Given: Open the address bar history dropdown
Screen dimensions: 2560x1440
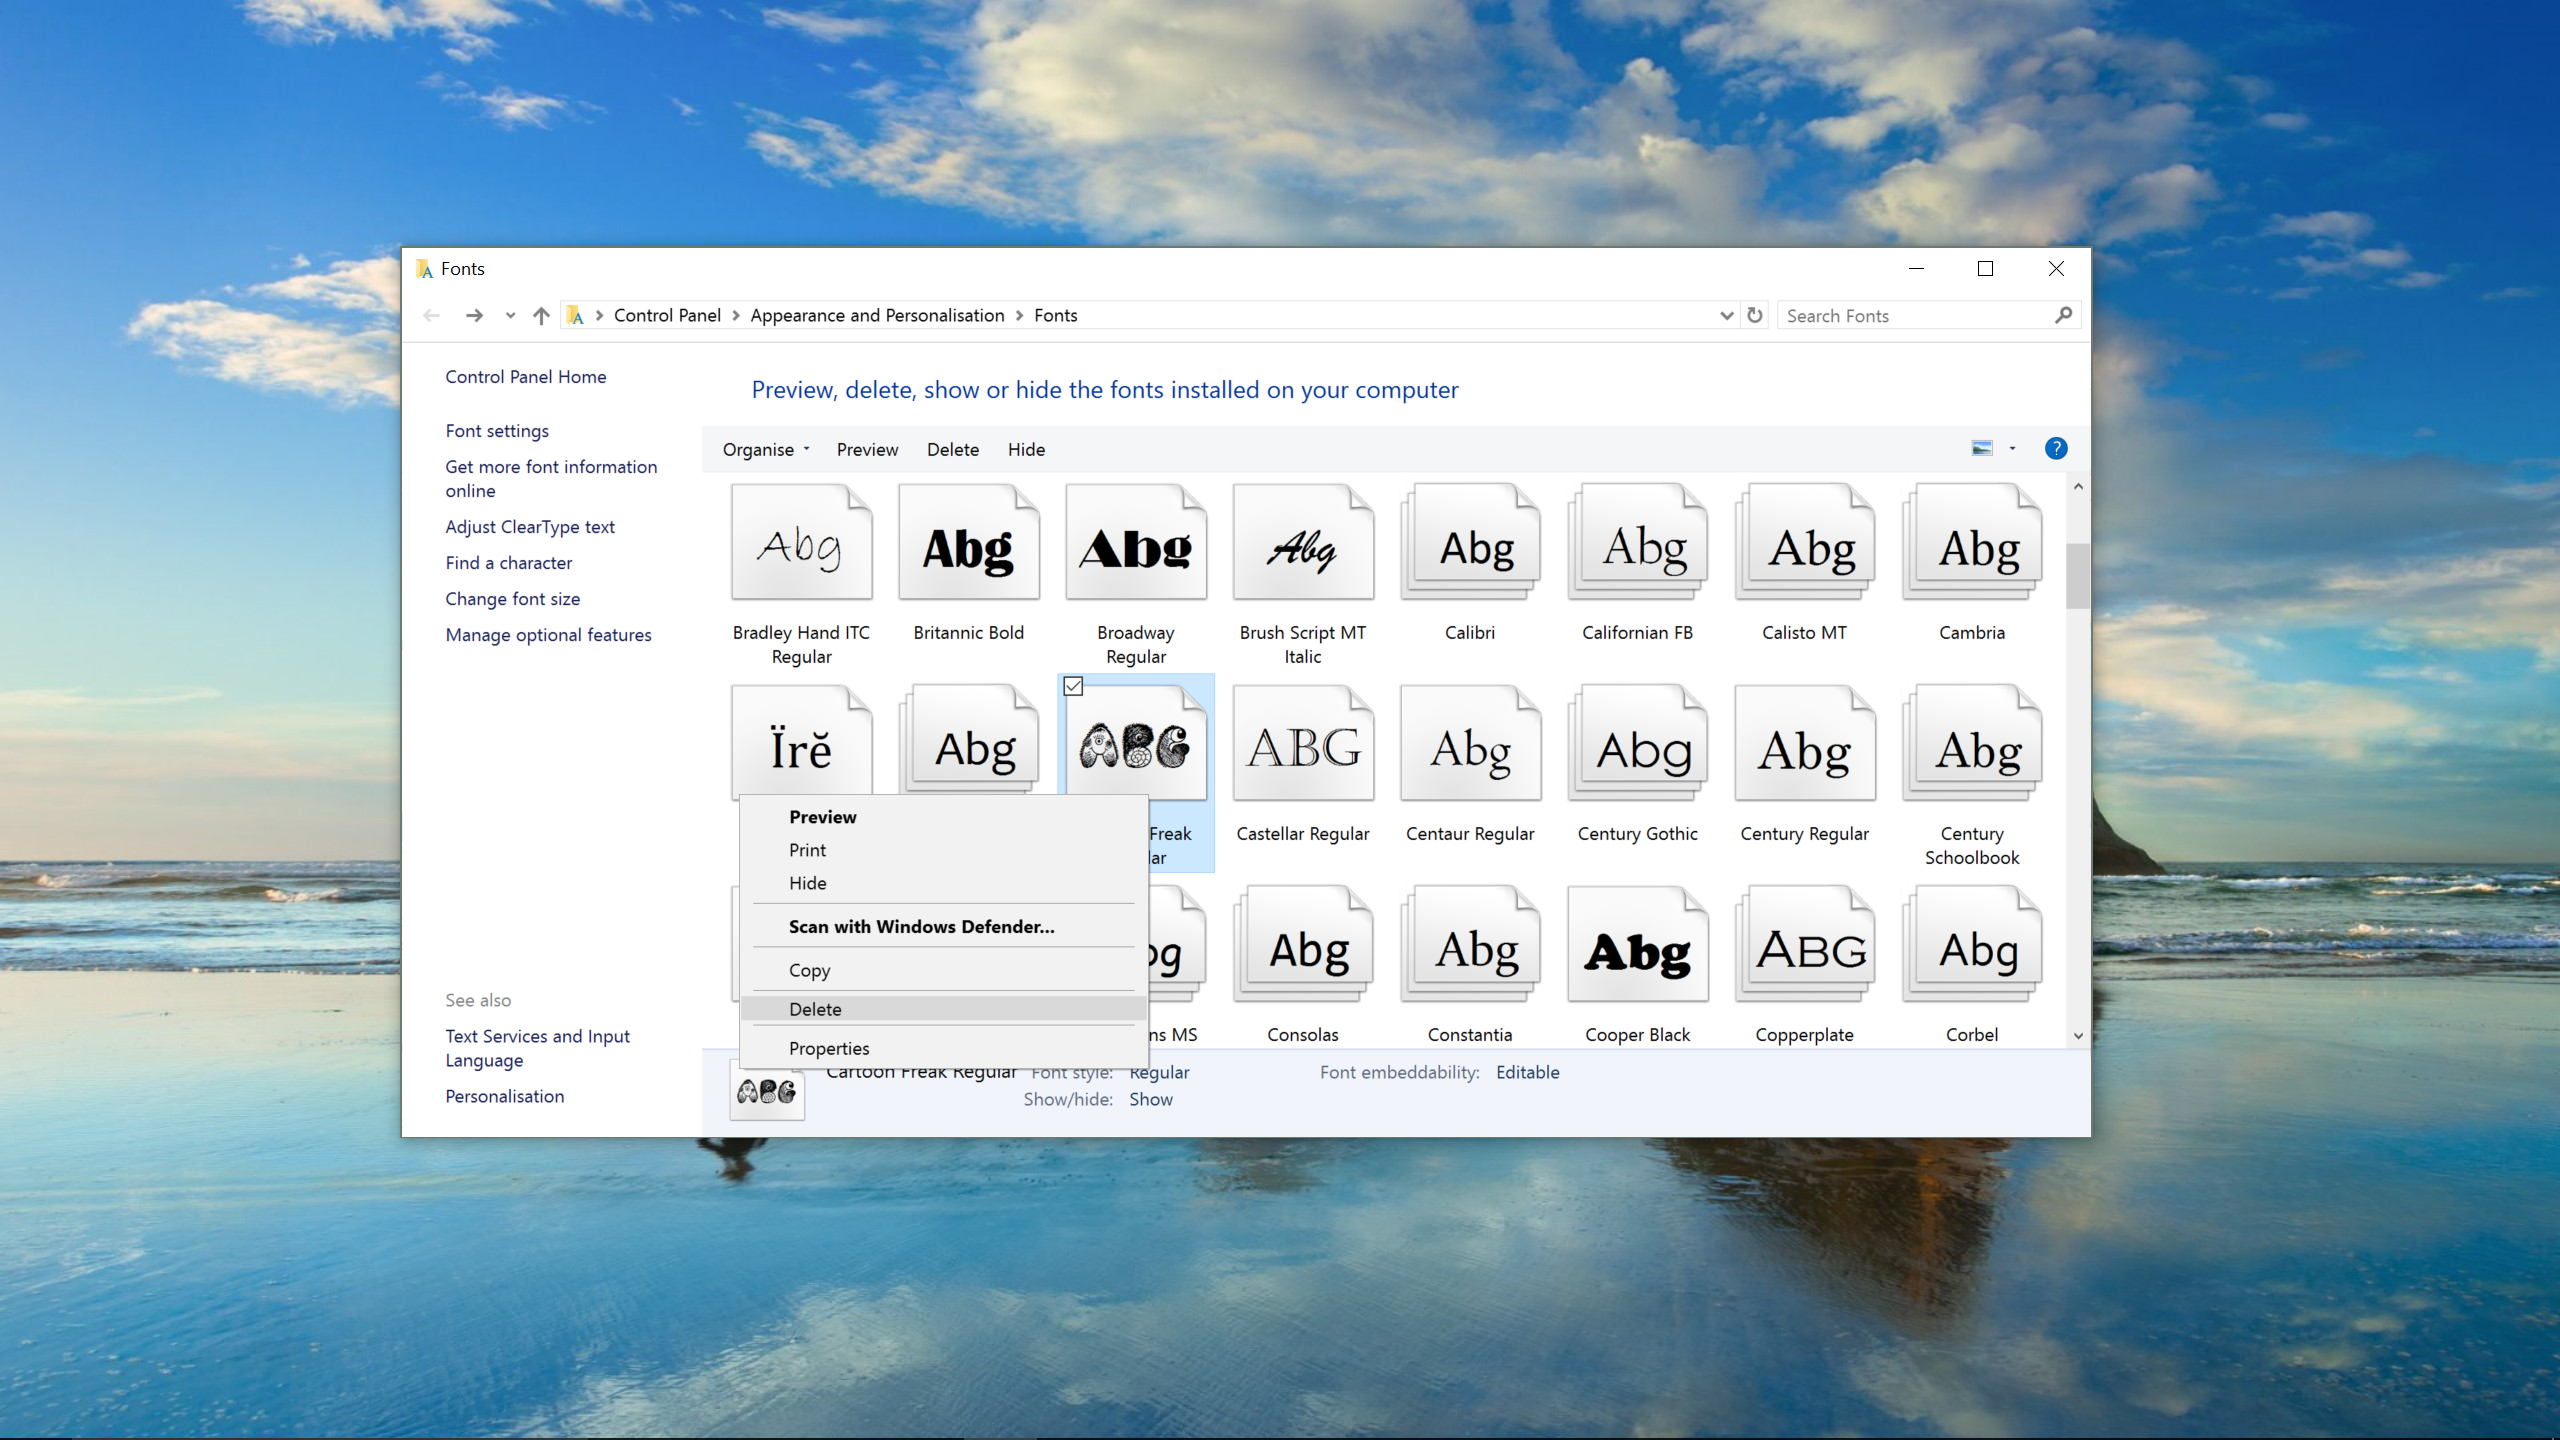Looking at the screenshot, I should (x=1726, y=315).
